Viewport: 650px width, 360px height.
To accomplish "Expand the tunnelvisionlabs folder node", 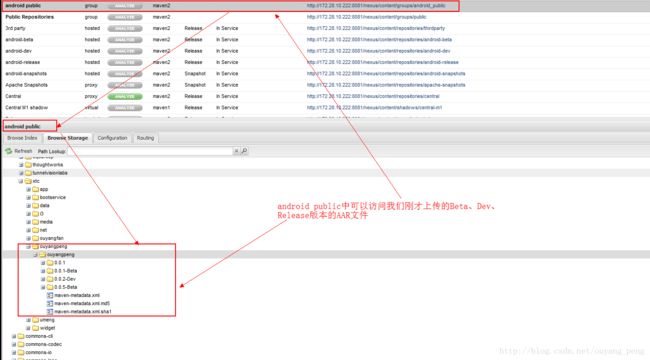I will (21, 173).
